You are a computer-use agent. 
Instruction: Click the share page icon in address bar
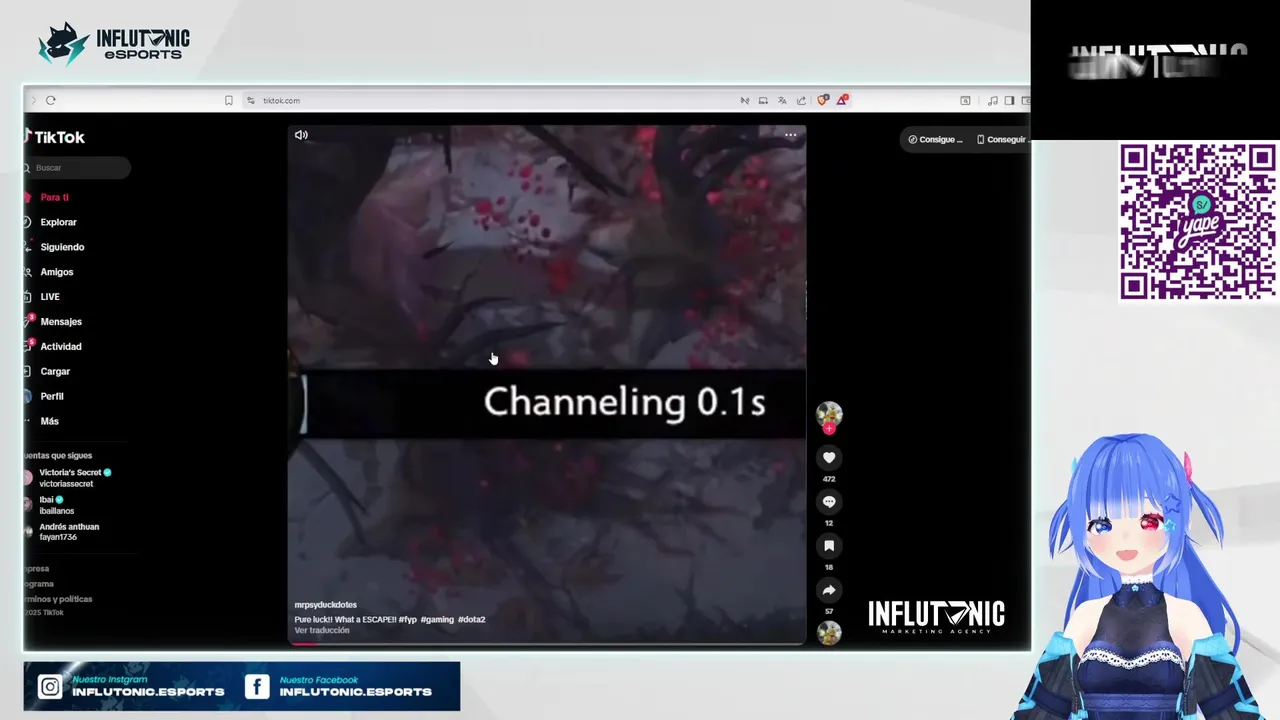801,100
